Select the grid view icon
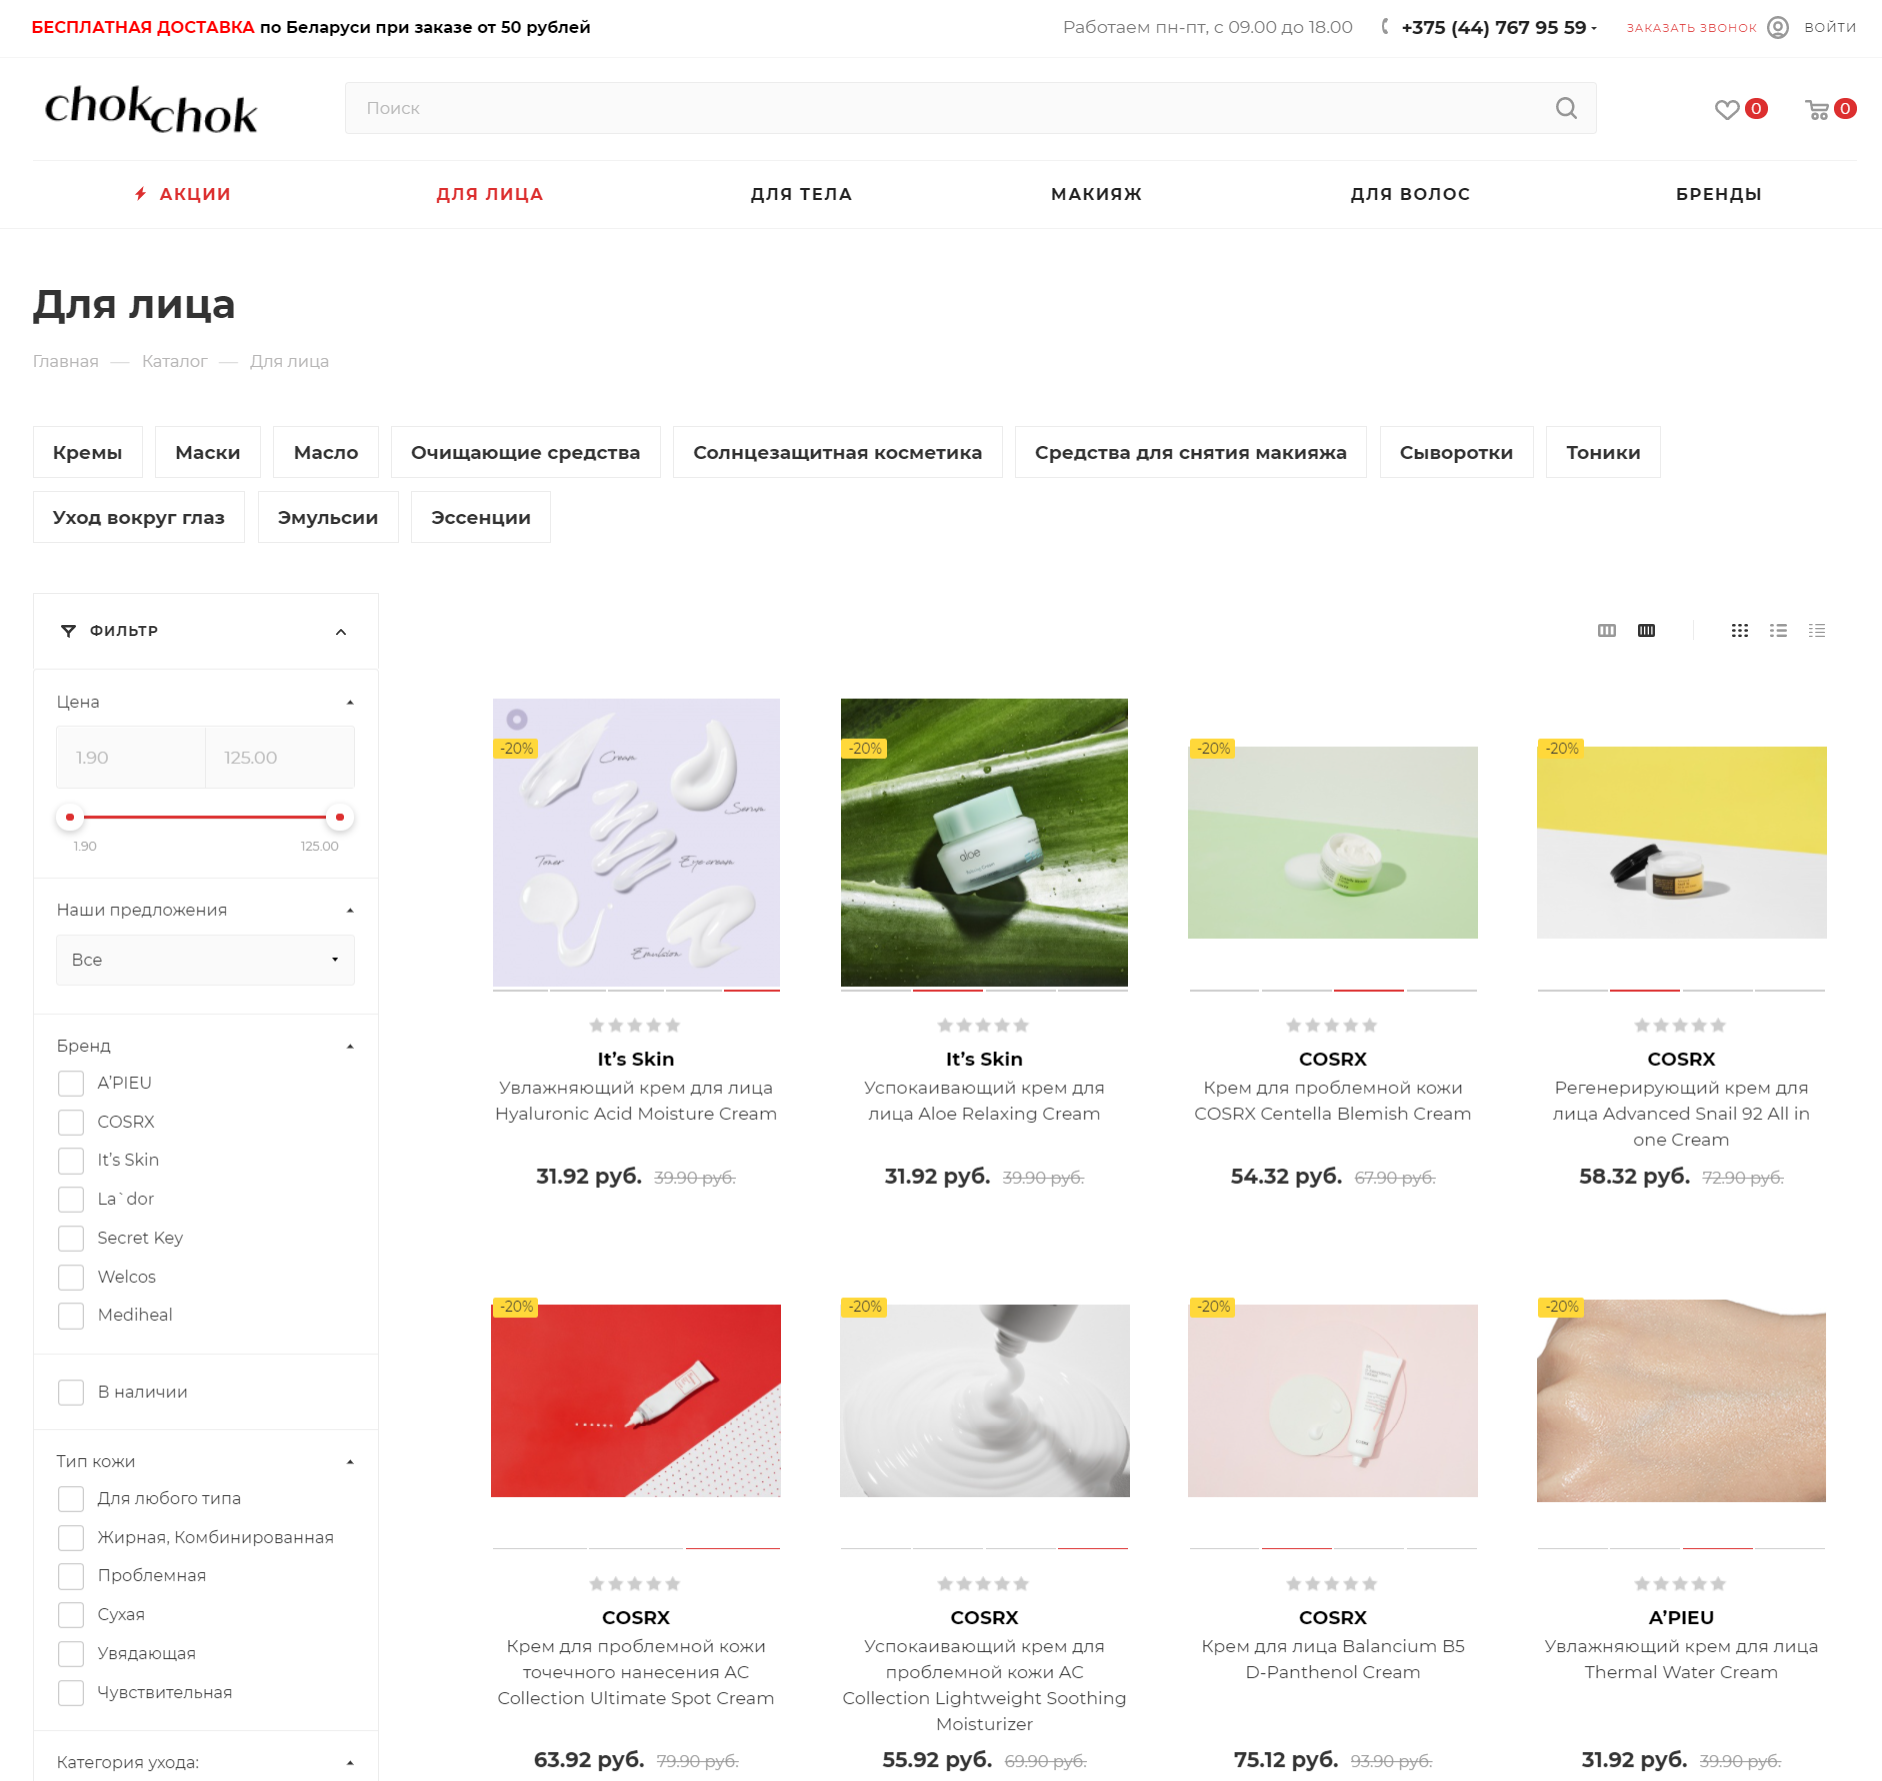The height and width of the screenshot is (1781, 1882). tap(1740, 631)
